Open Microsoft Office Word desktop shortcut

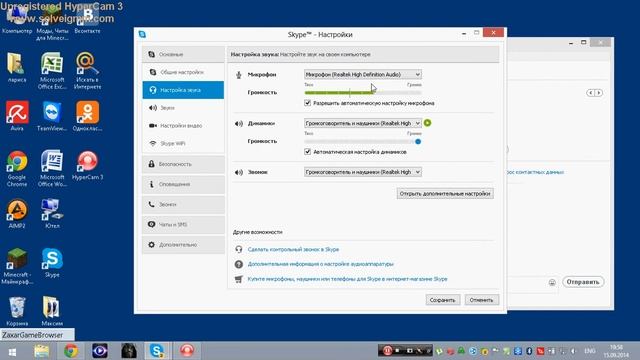tap(52, 168)
